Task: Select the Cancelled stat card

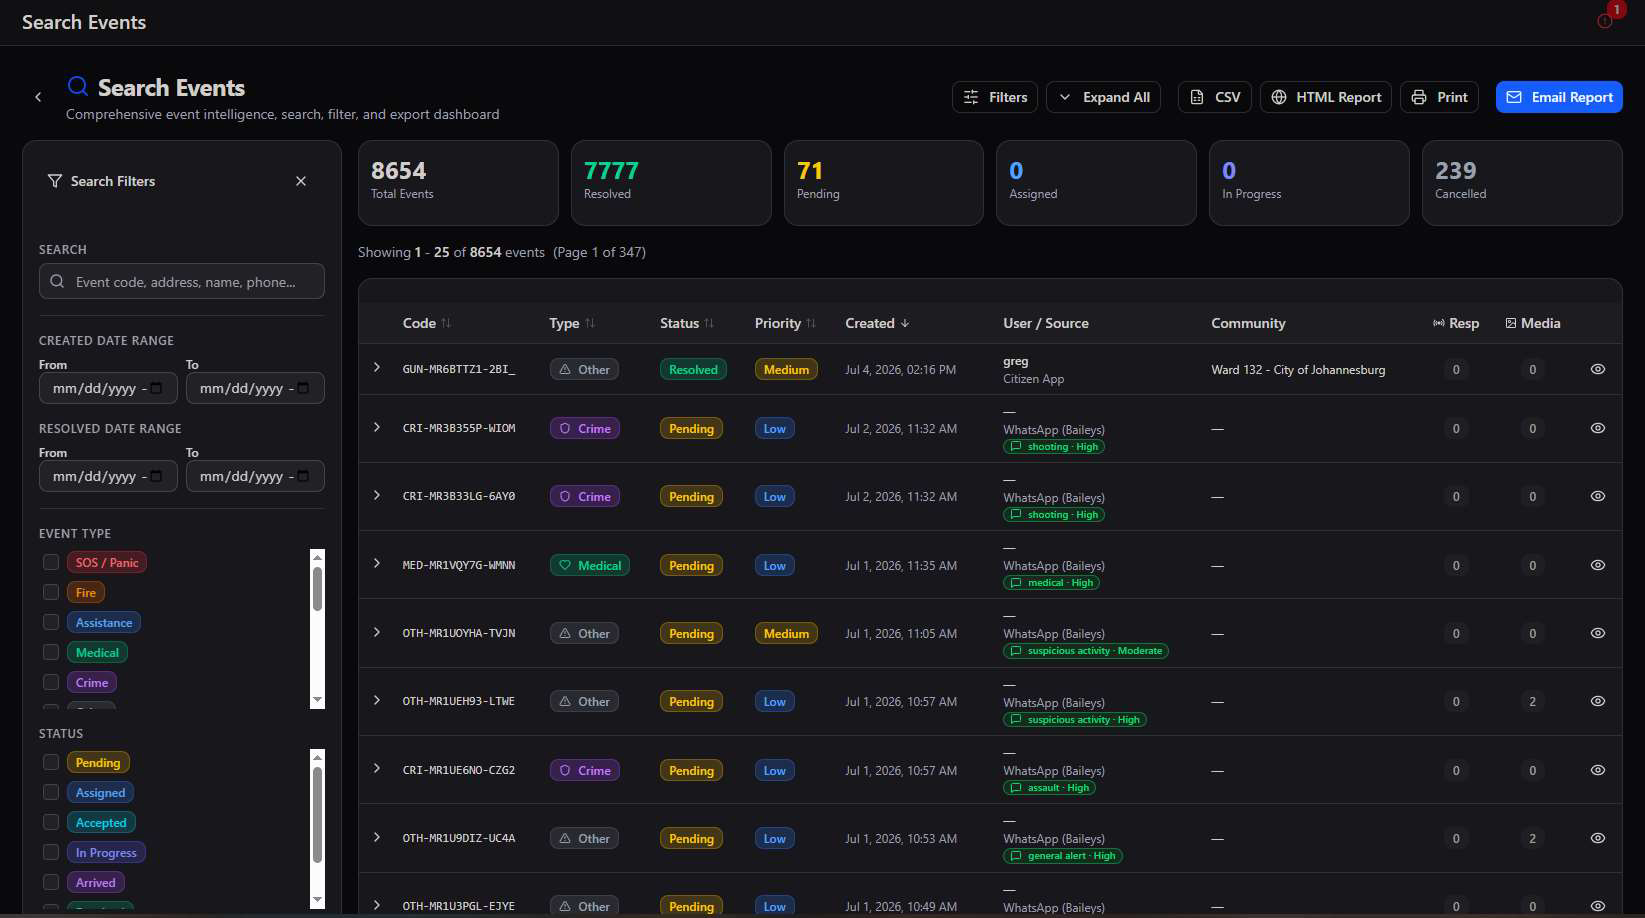Action: pyautogui.click(x=1522, y=183)
